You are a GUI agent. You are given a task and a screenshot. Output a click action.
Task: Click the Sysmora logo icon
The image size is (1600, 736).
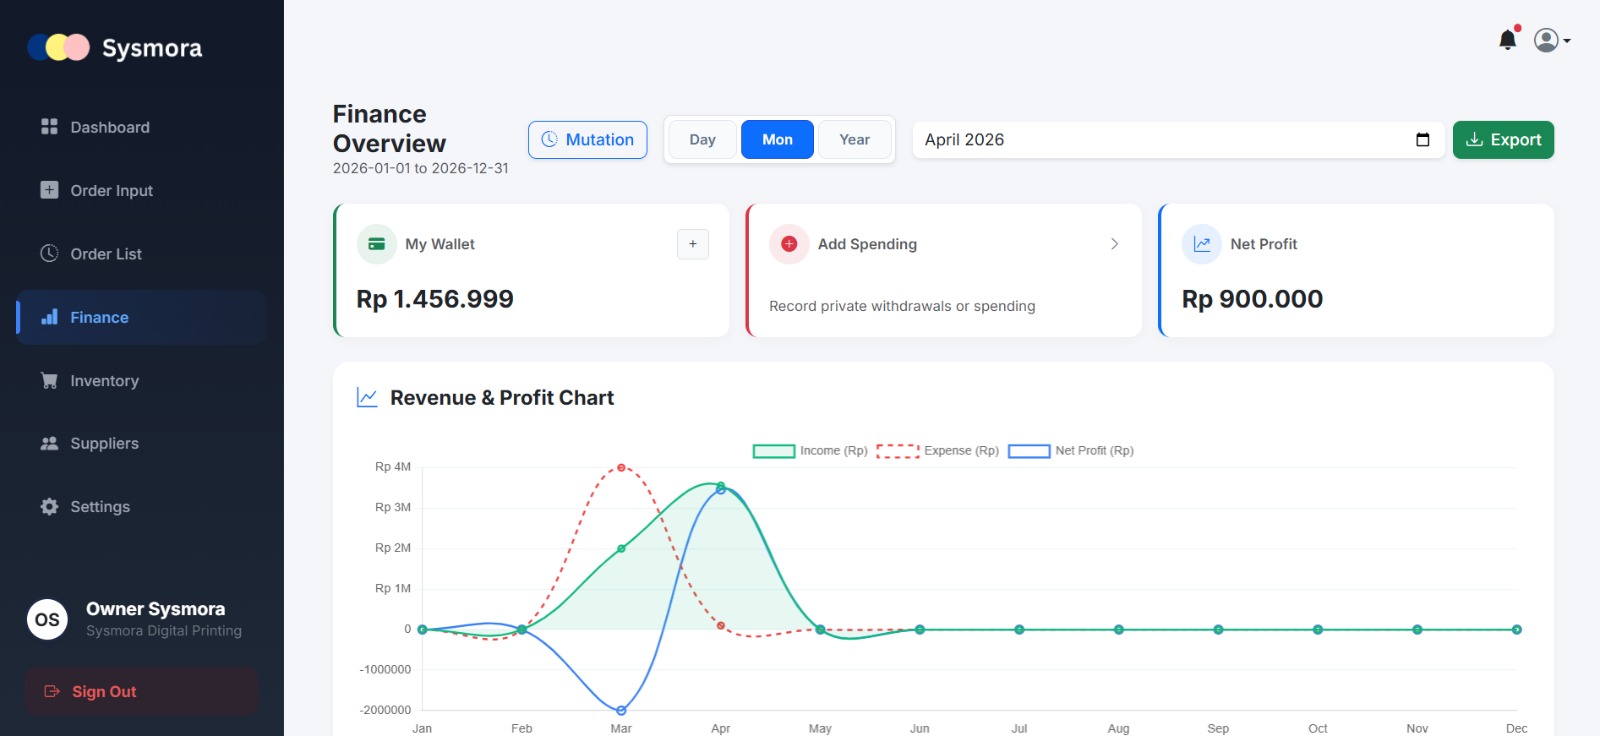tap(59, 47)
